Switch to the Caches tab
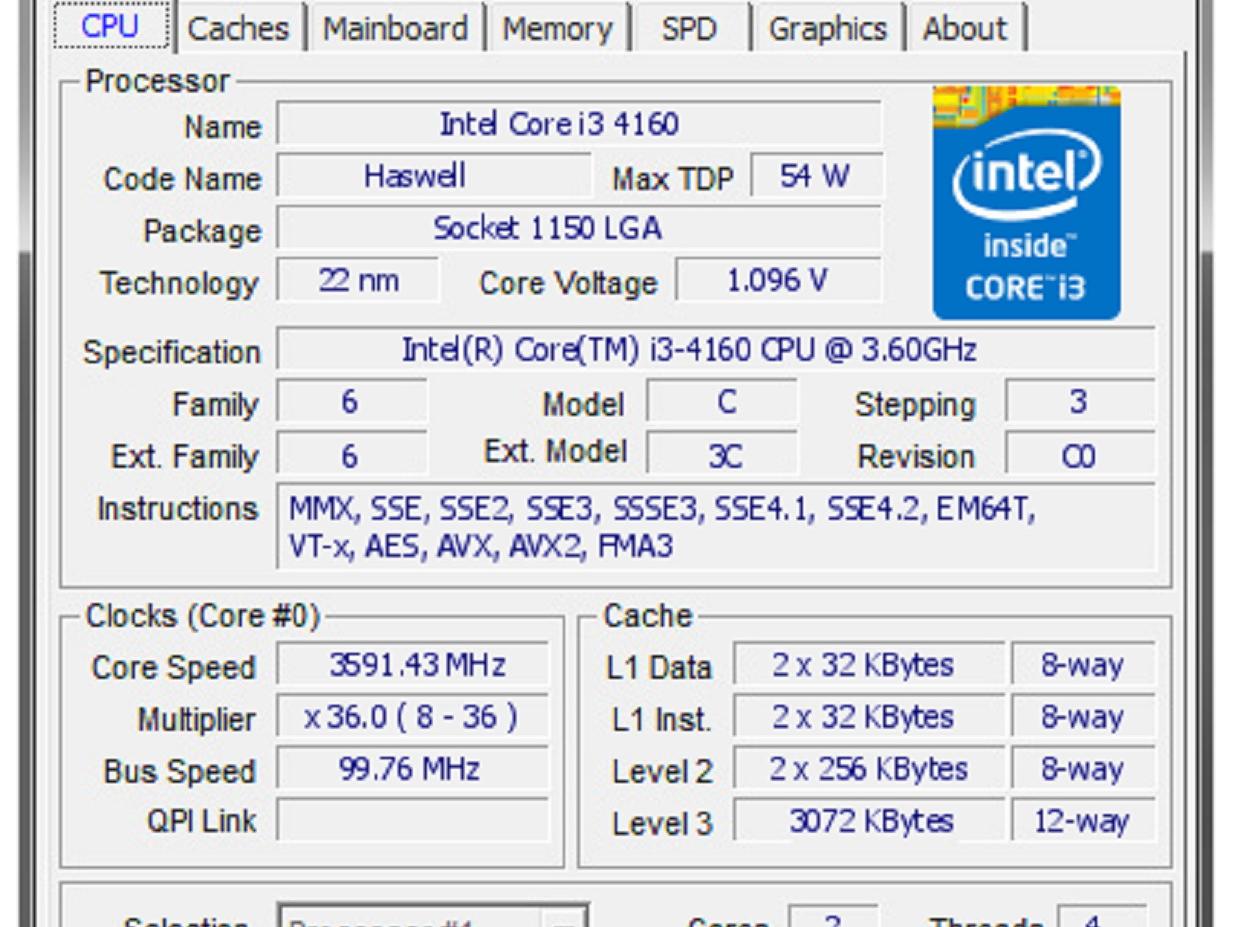This screenshot has width=1236, height=927. coord(237,29)
